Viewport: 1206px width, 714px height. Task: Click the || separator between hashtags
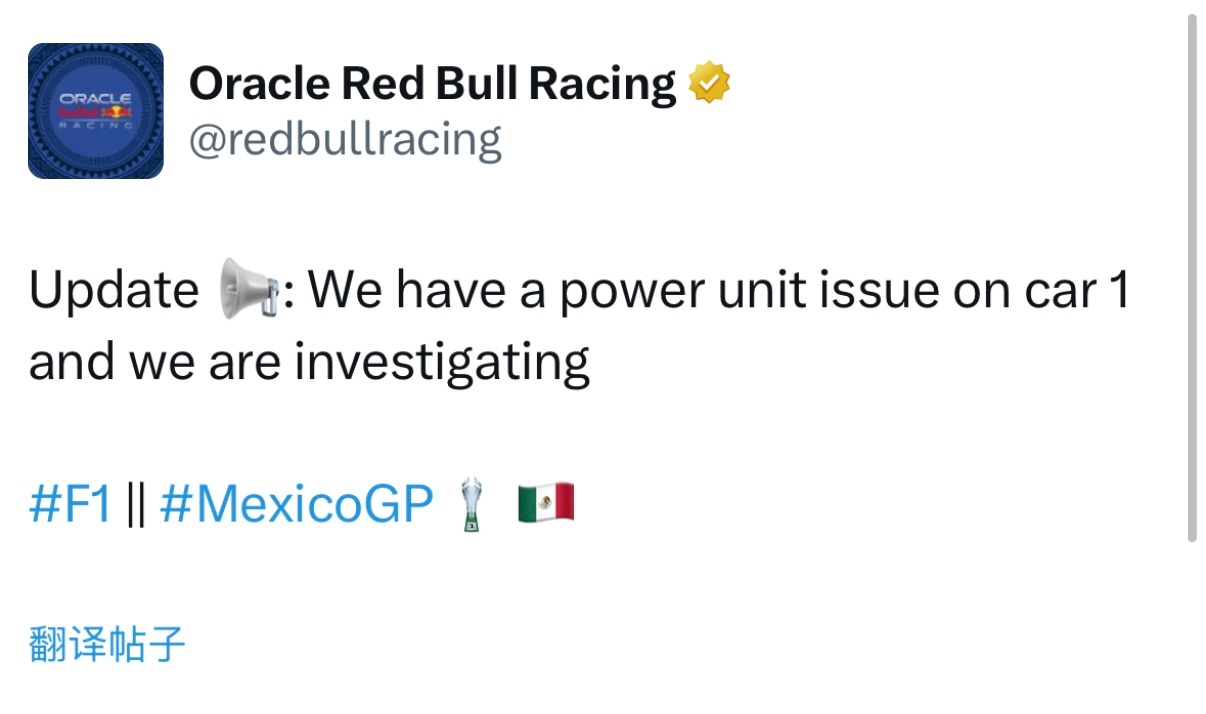coord(137,505)
